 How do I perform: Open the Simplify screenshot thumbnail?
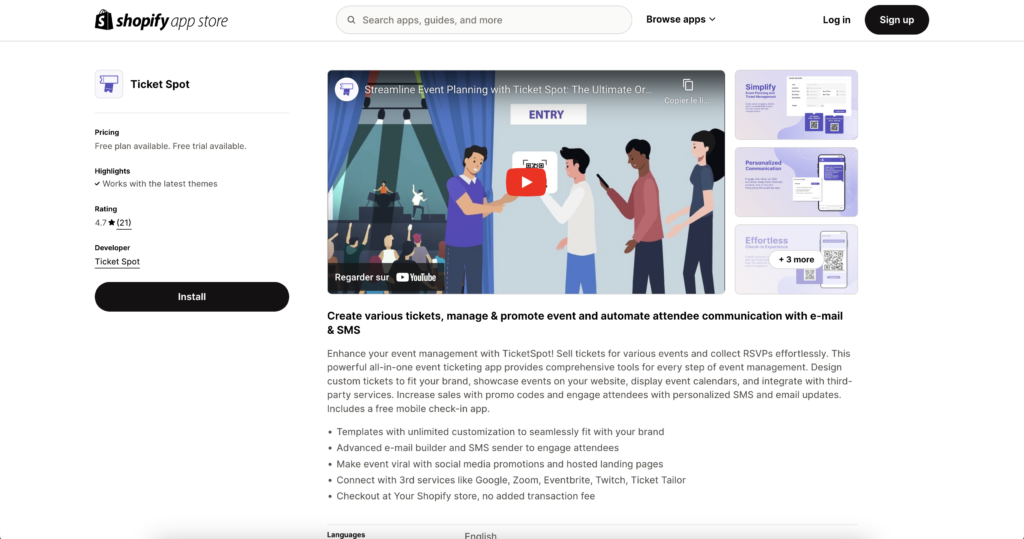coord(796,105)
